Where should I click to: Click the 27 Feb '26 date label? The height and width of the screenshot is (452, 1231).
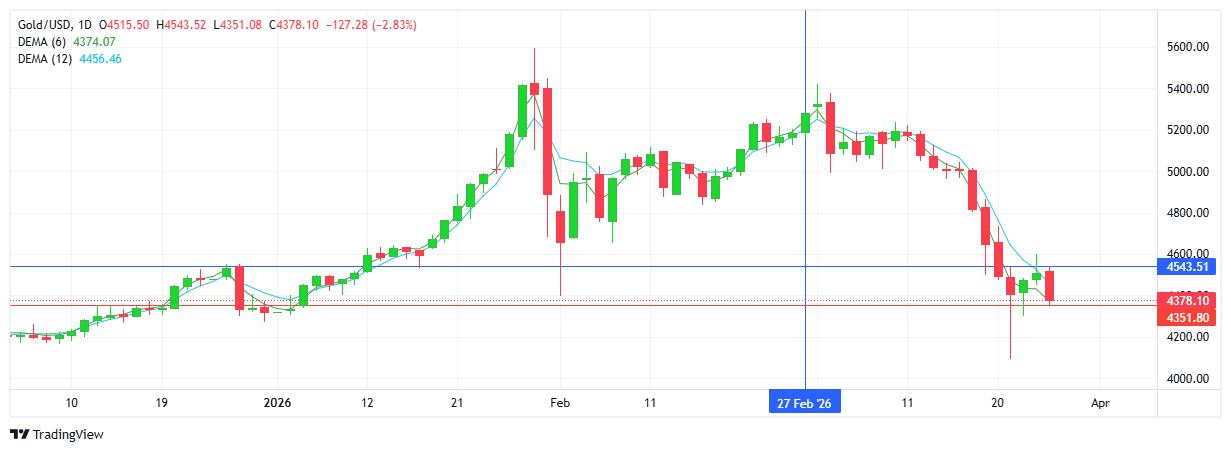coord(804,403)
